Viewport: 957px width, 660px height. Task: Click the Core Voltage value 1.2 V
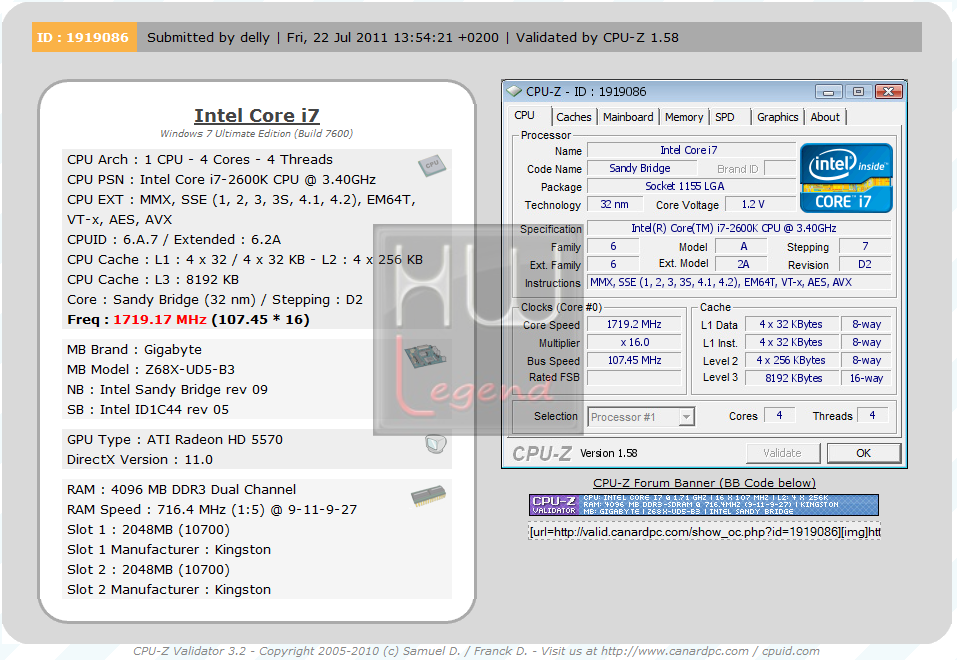click(760, 204)
